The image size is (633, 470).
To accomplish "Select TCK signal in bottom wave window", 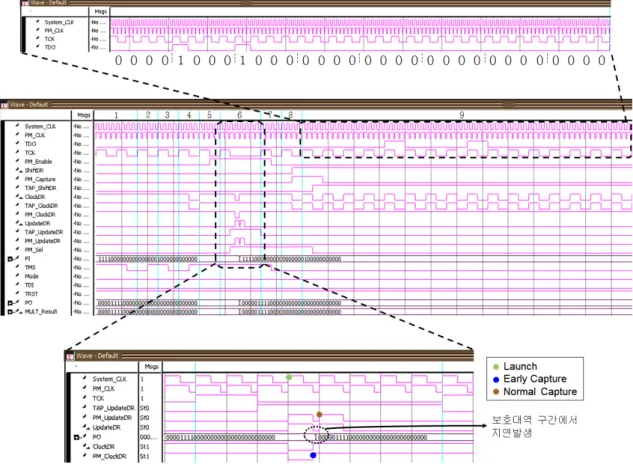I will (98, 399).
